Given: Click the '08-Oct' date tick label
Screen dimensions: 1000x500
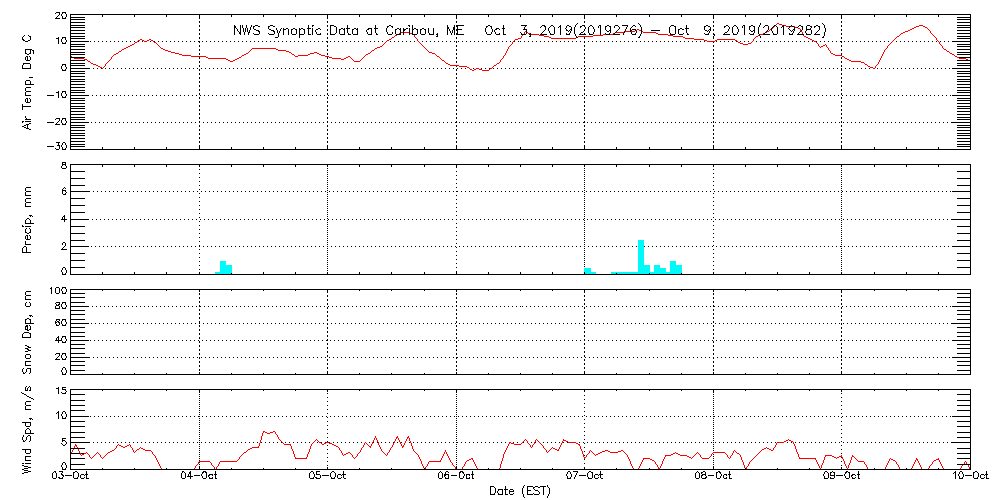Looking at the screenshot, I should (714, 477).
